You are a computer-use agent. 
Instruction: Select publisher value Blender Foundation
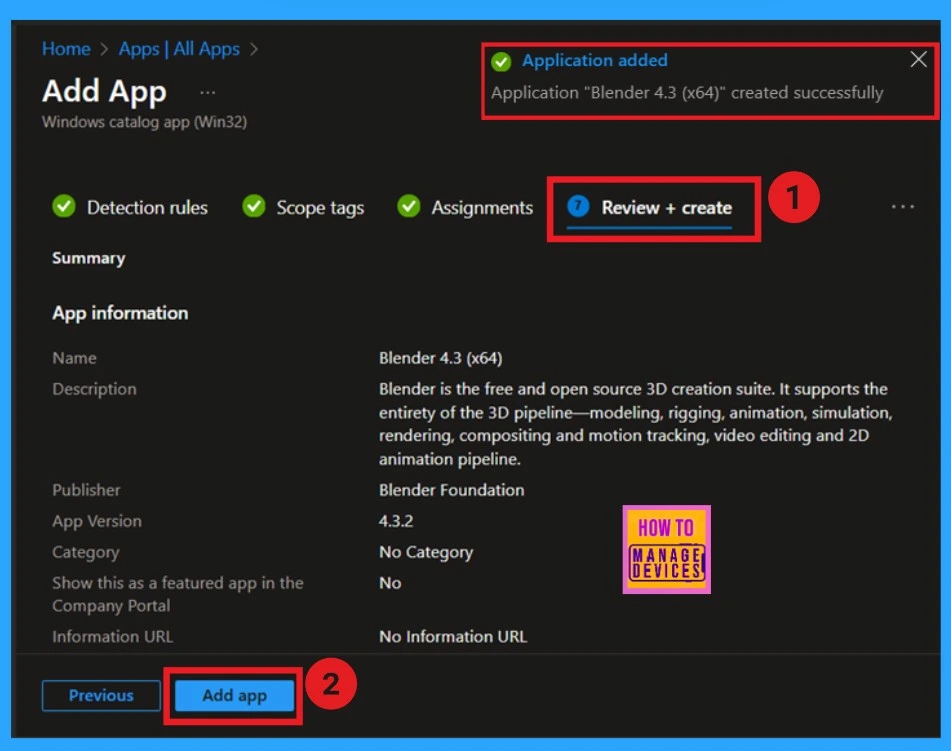point(451,490)
